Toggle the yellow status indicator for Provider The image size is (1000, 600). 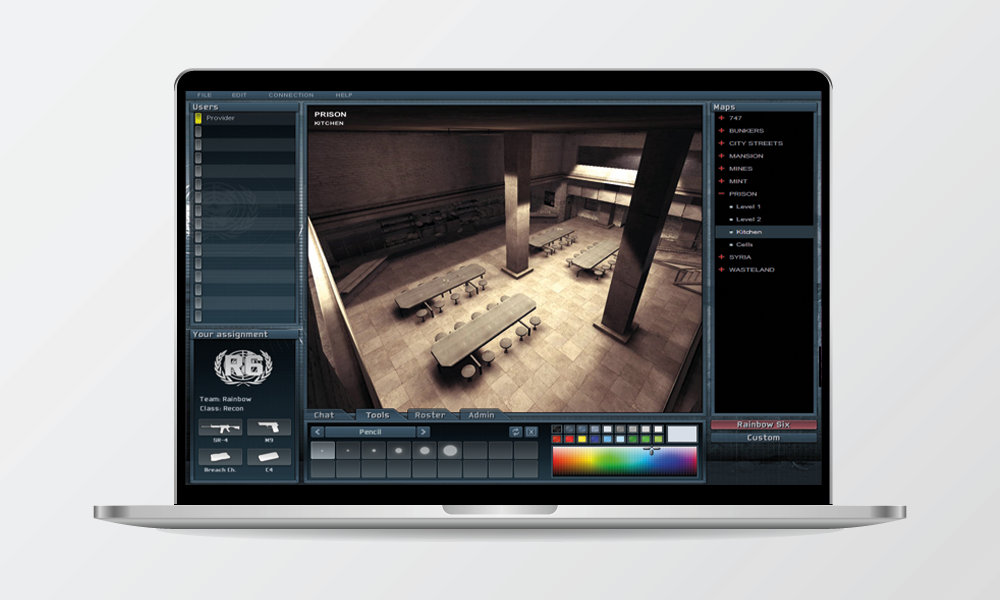click(198, 118)
